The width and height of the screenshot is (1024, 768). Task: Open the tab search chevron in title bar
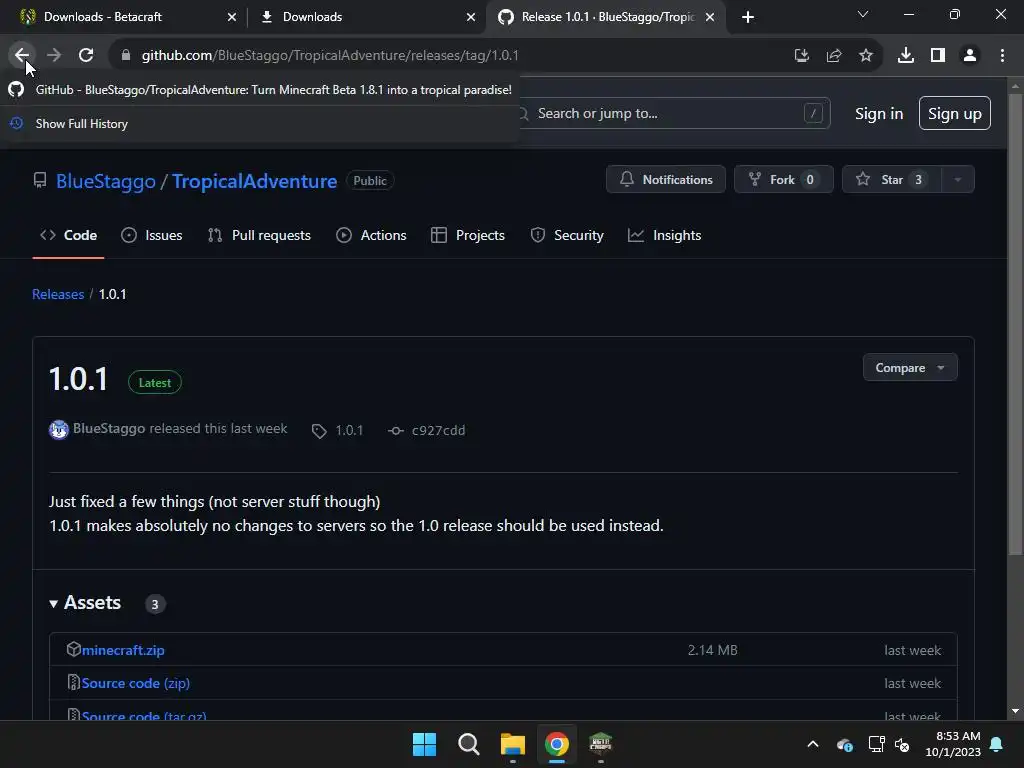tap(863, 14)
